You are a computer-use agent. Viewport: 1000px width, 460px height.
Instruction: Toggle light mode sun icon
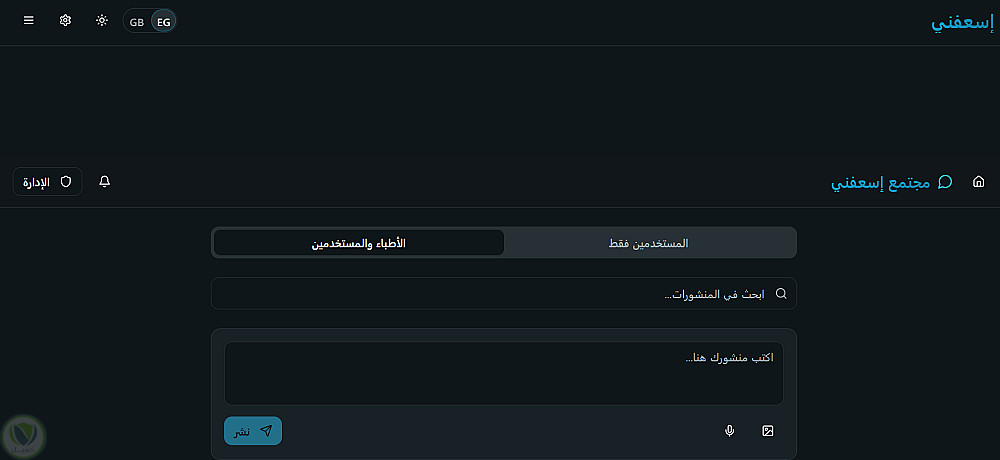point(102,20)
